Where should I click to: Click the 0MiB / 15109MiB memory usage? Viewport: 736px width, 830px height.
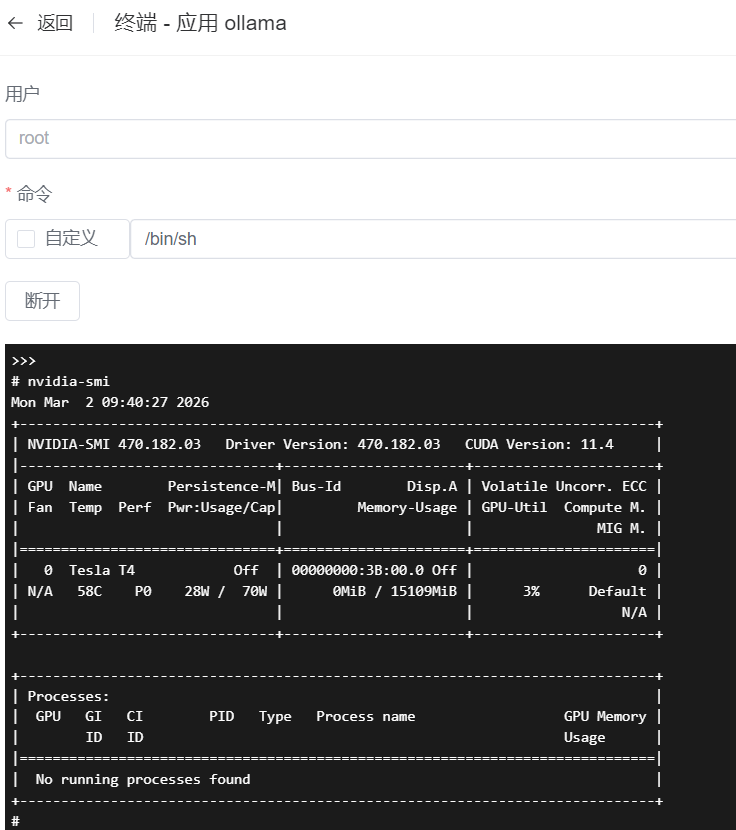point(394,591)
